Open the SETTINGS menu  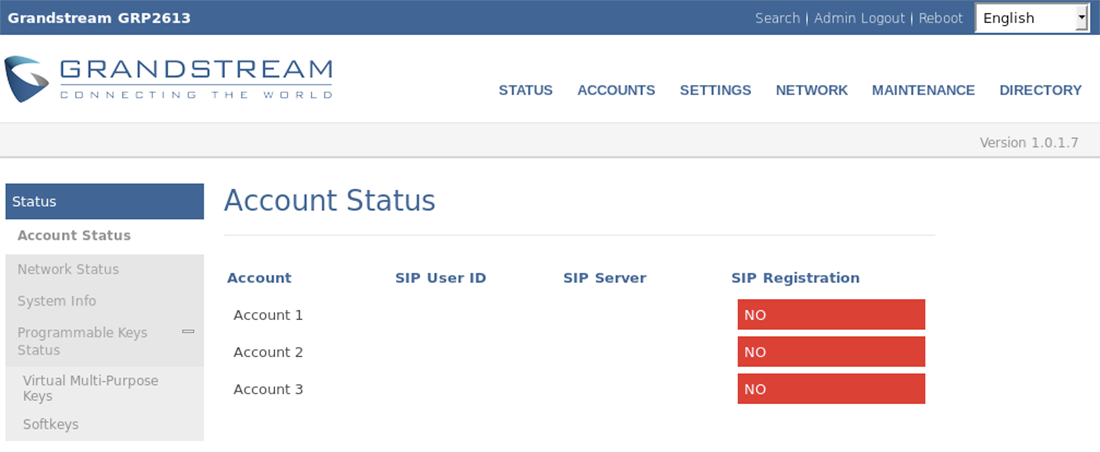715,90
